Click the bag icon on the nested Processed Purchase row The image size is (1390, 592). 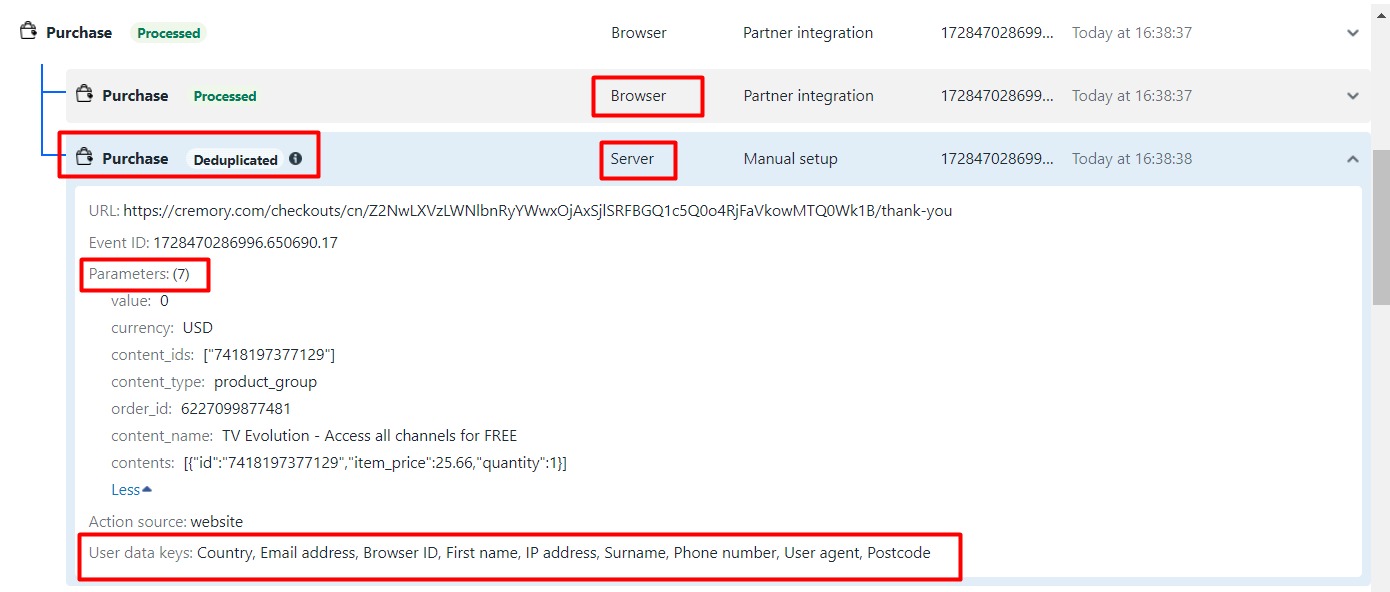pos(85,95)
